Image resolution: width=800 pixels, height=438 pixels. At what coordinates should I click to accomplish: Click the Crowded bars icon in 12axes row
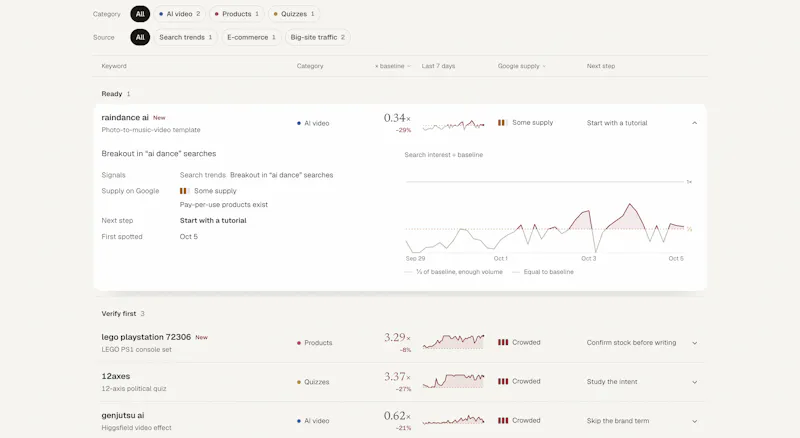tap(503, 381)
